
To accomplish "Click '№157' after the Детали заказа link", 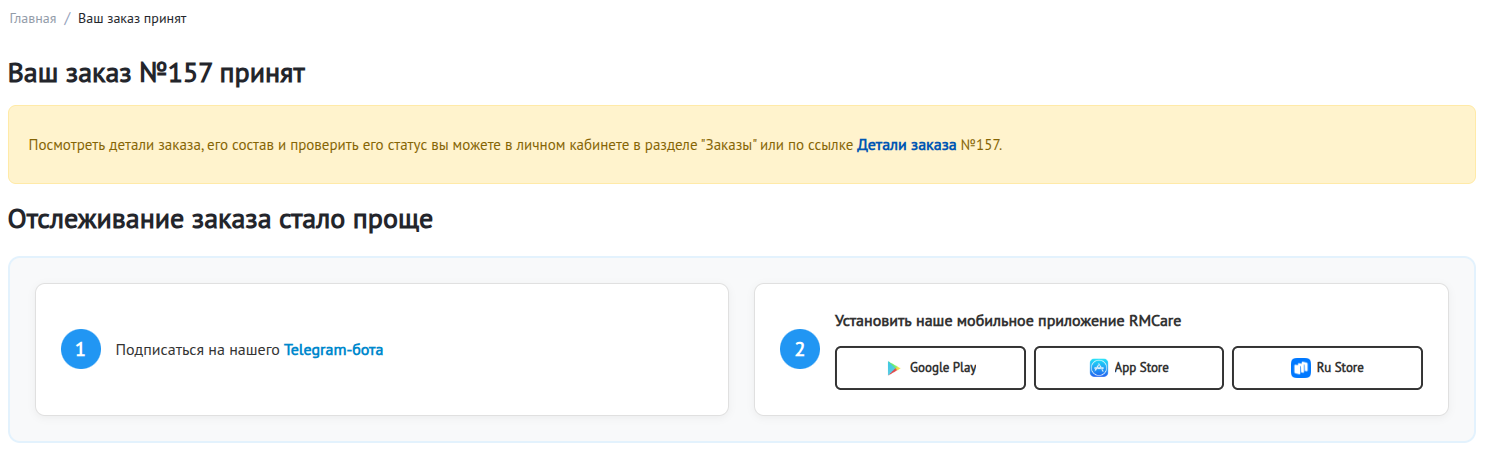I will (x=979, y=145).
